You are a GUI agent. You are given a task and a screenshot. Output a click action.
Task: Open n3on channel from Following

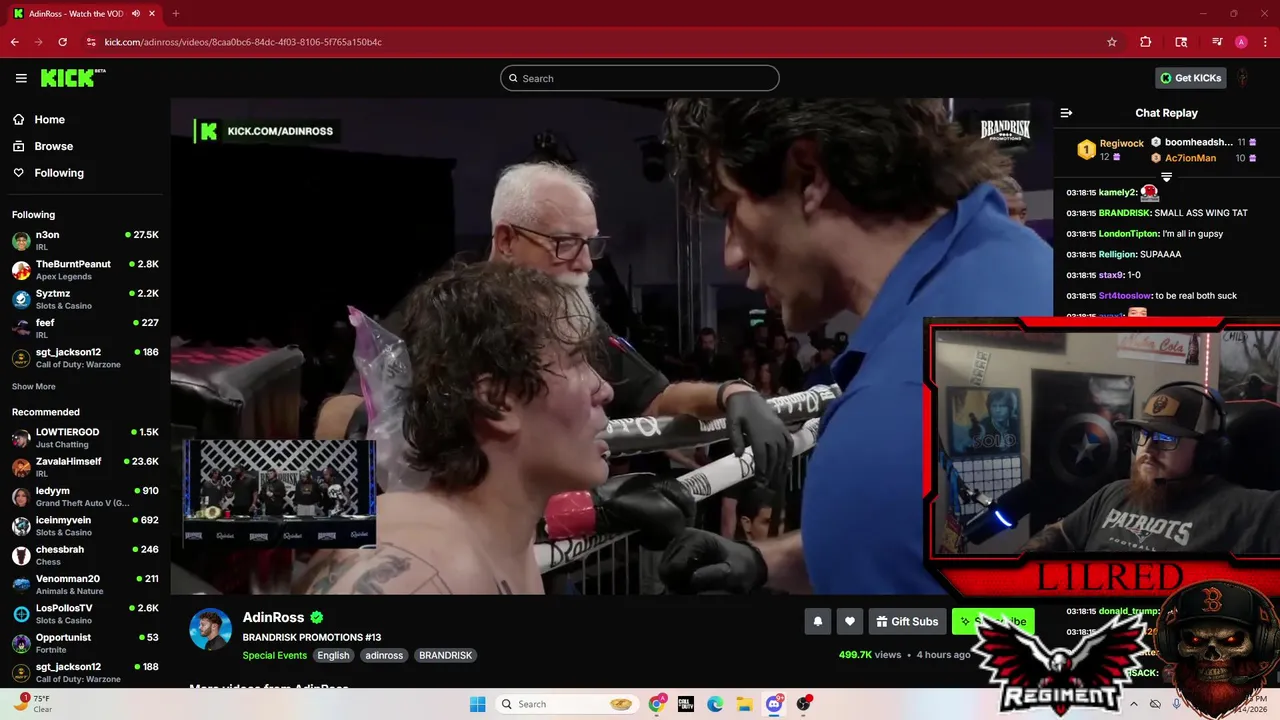pos(85,241)
